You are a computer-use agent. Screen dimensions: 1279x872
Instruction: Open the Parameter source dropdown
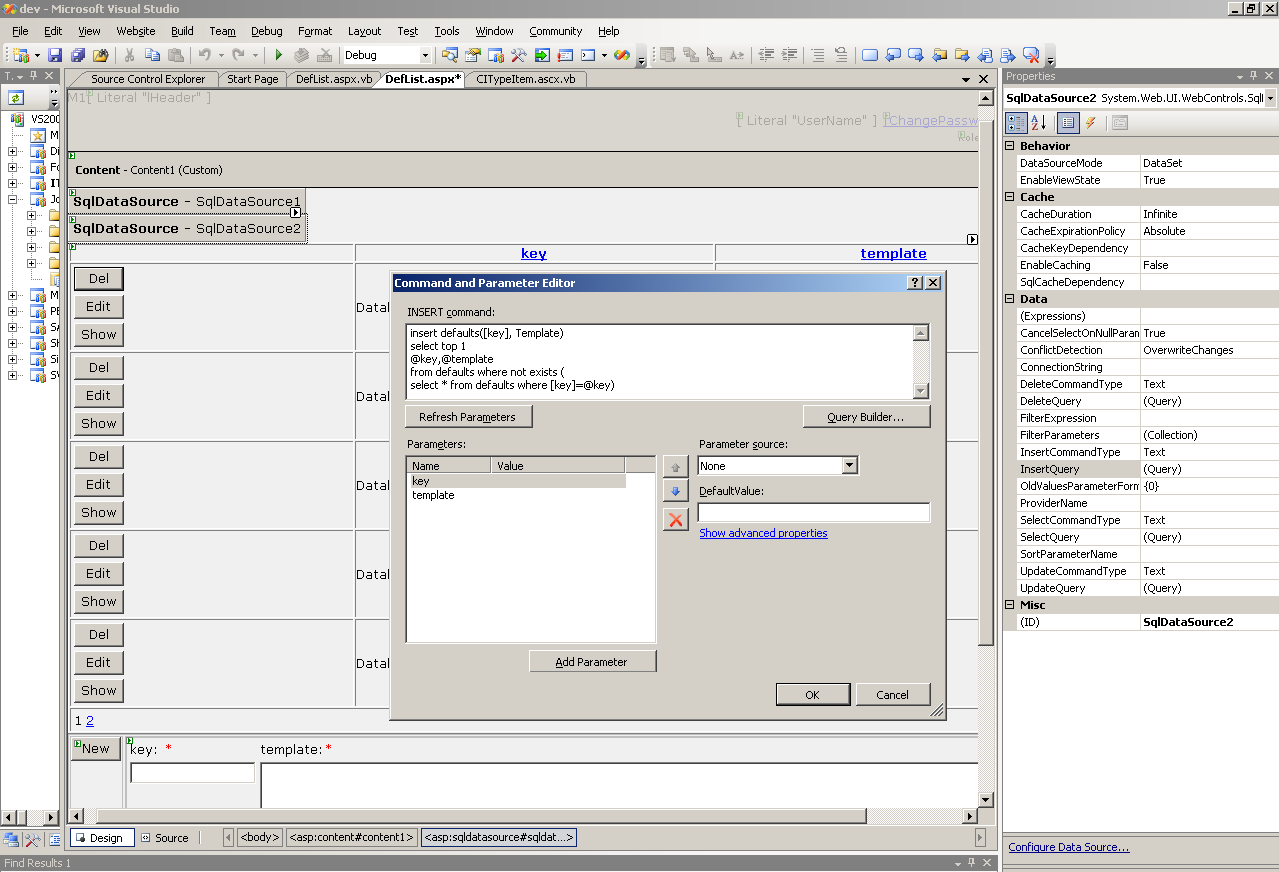pos(849,465)
